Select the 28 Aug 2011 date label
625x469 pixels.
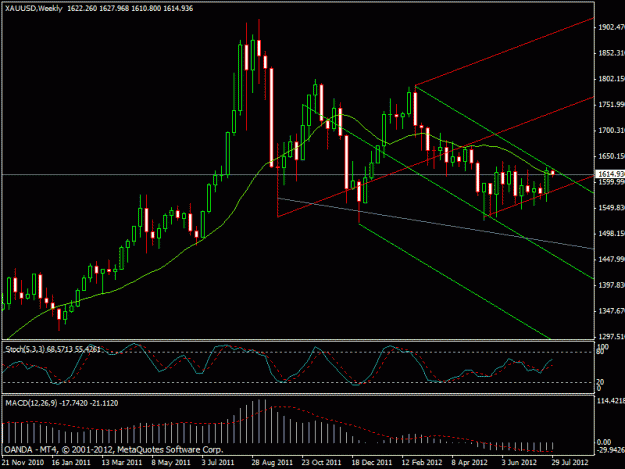pyautogui.click(x=272, y=463)
